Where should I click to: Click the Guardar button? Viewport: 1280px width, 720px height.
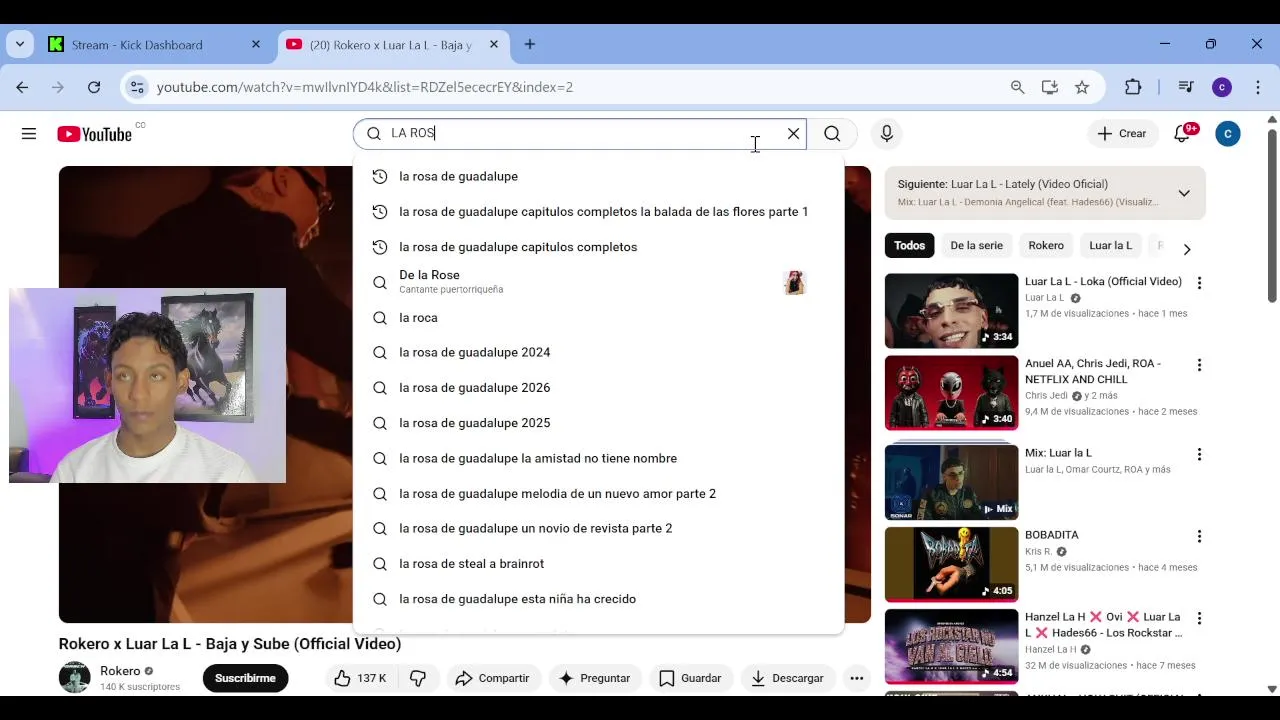[690, 678]
